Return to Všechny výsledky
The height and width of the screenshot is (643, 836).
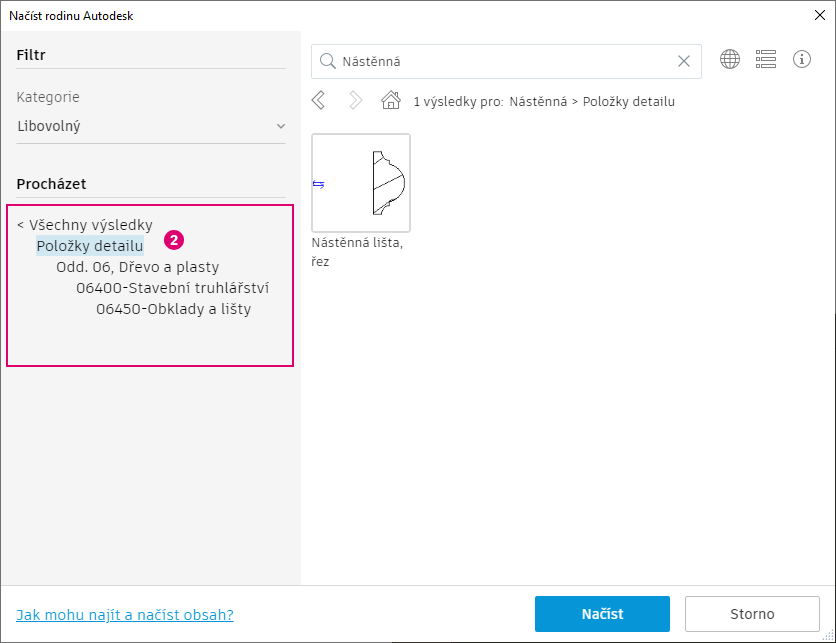[85, 225]
